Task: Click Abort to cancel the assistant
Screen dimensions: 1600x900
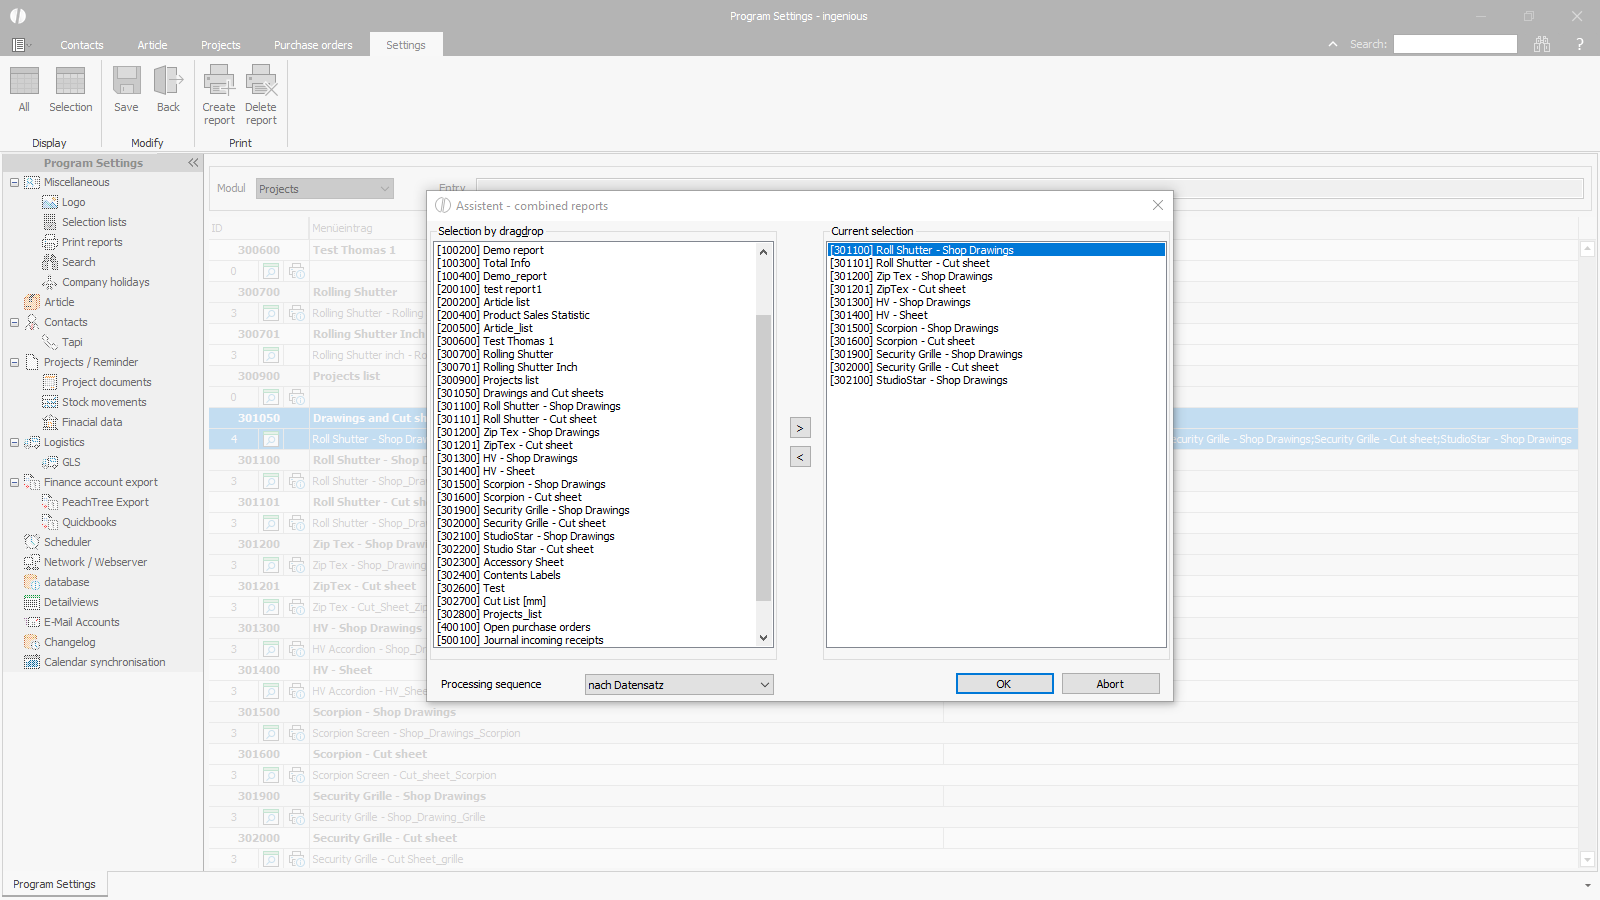Action: 1110,684
